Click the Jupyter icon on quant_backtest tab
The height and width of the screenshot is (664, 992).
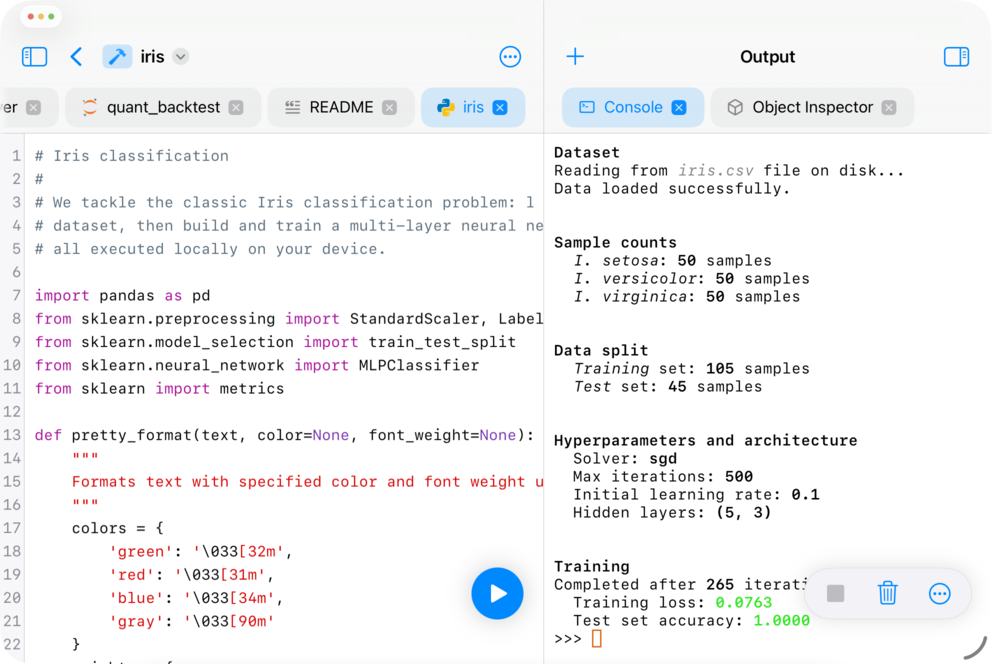90,108
